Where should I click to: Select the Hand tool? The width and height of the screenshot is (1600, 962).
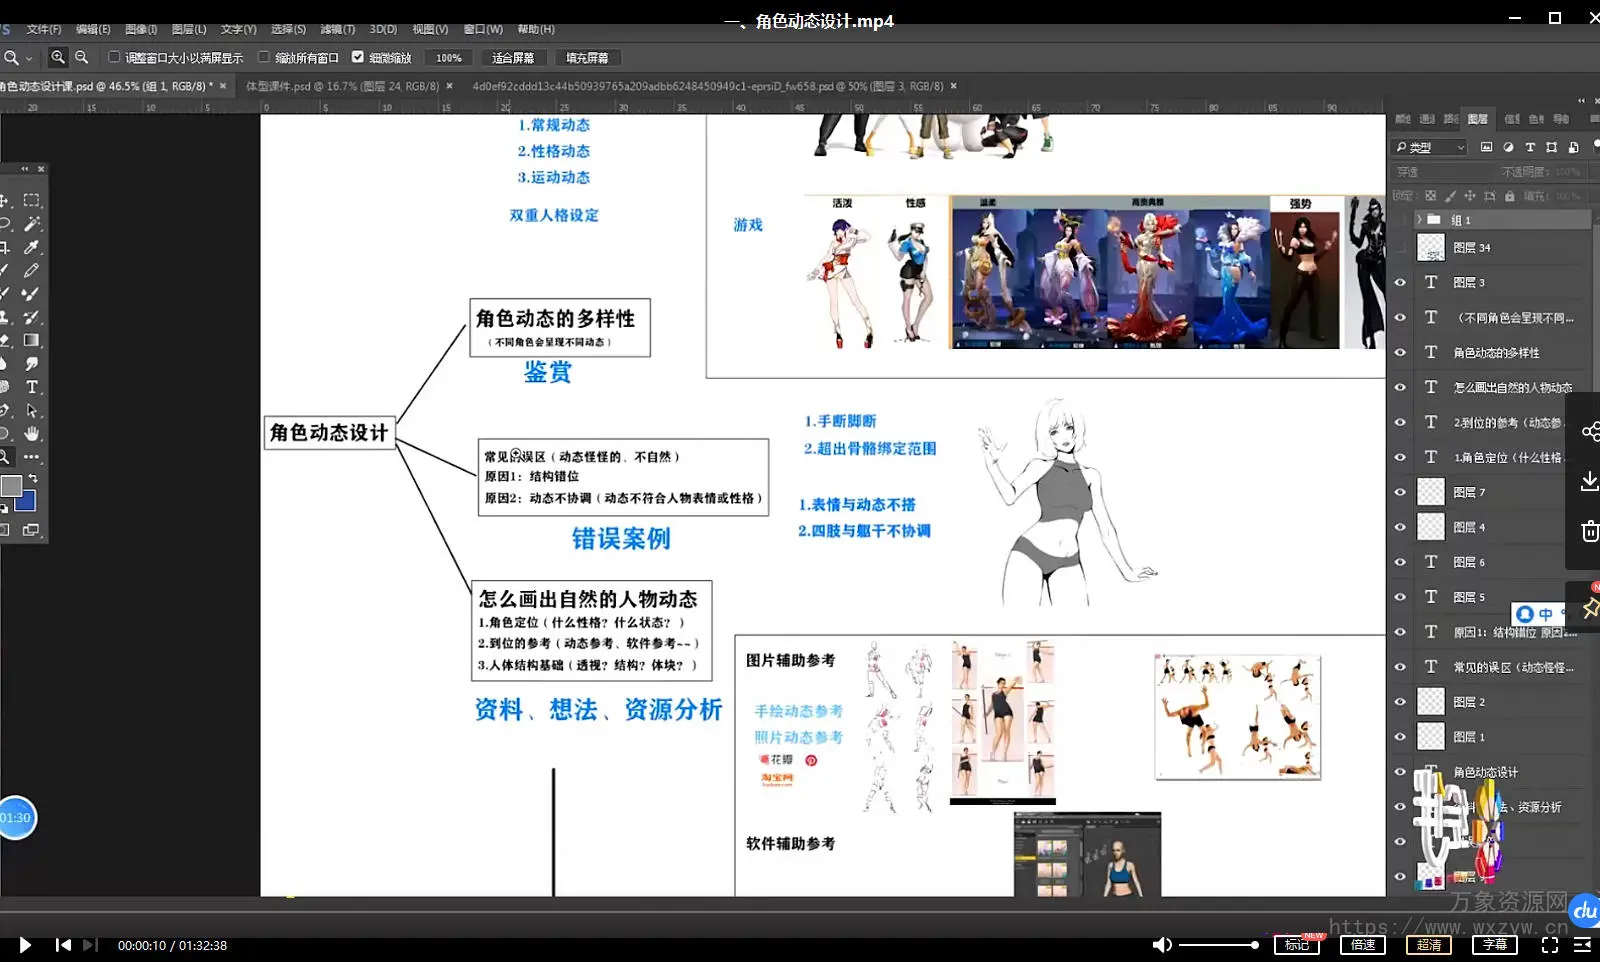(32, 434)
